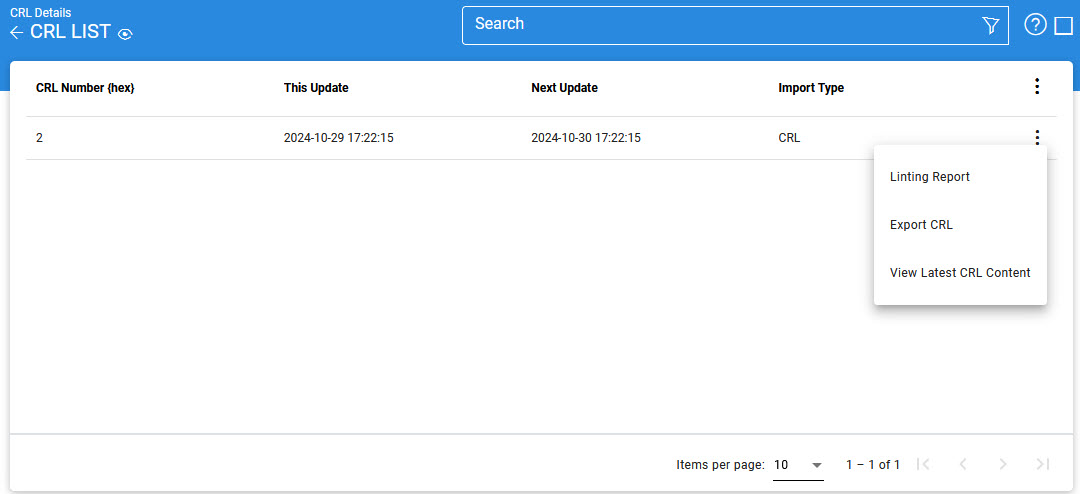Click into the Search input field

pos(720,25)
